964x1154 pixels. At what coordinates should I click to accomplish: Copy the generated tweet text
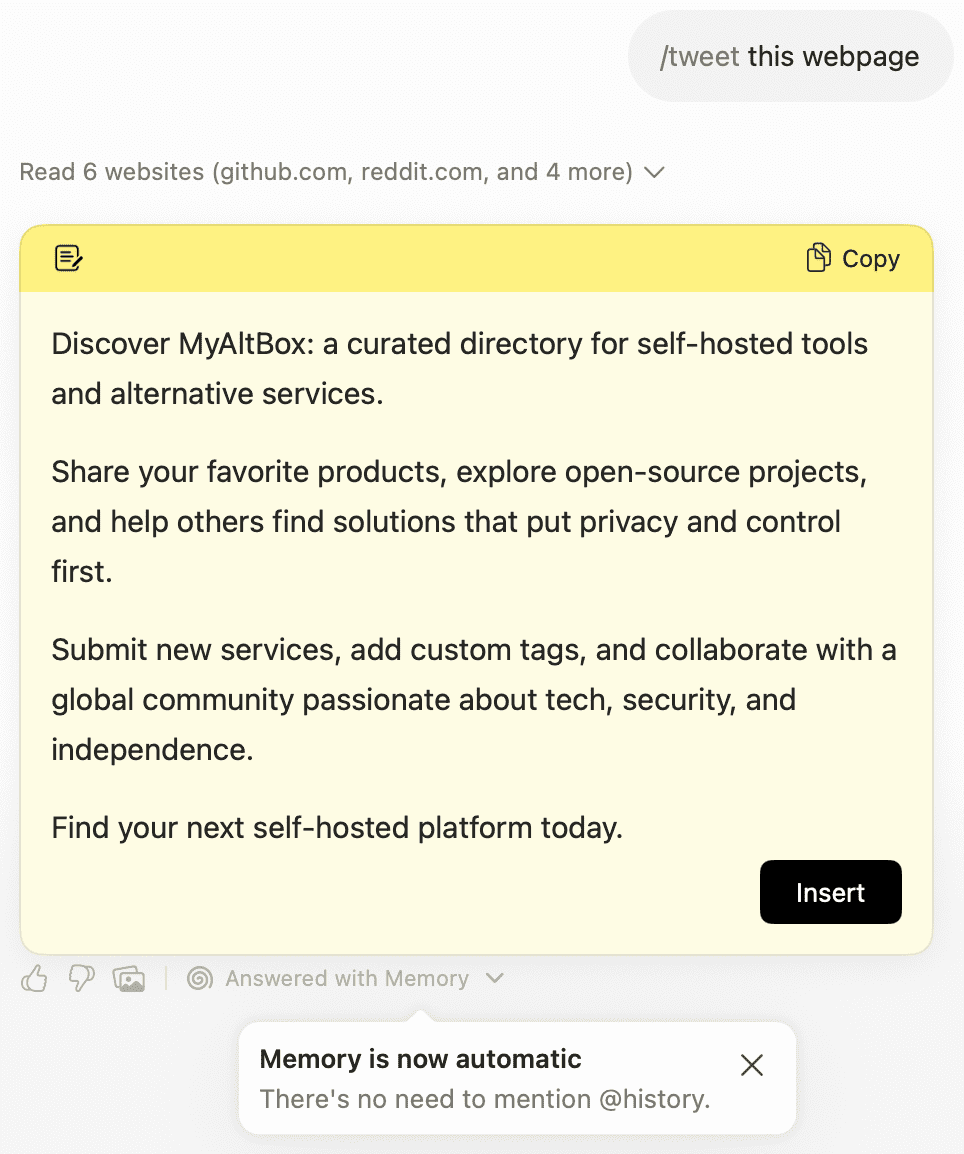(x=854, y=258)
